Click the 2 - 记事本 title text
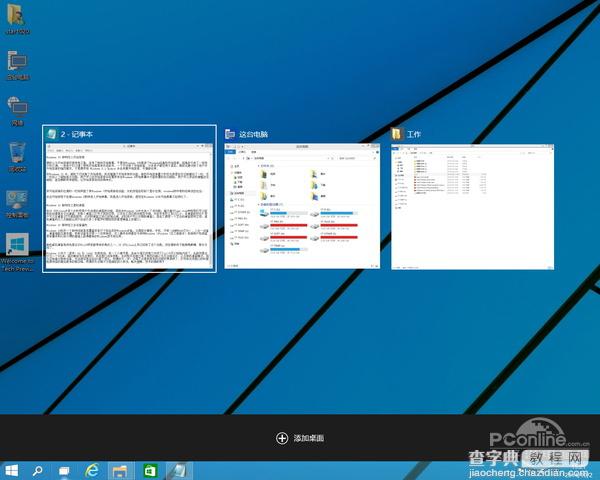The width and height of the screenshot is (600, 480). [x=77, y=134]
